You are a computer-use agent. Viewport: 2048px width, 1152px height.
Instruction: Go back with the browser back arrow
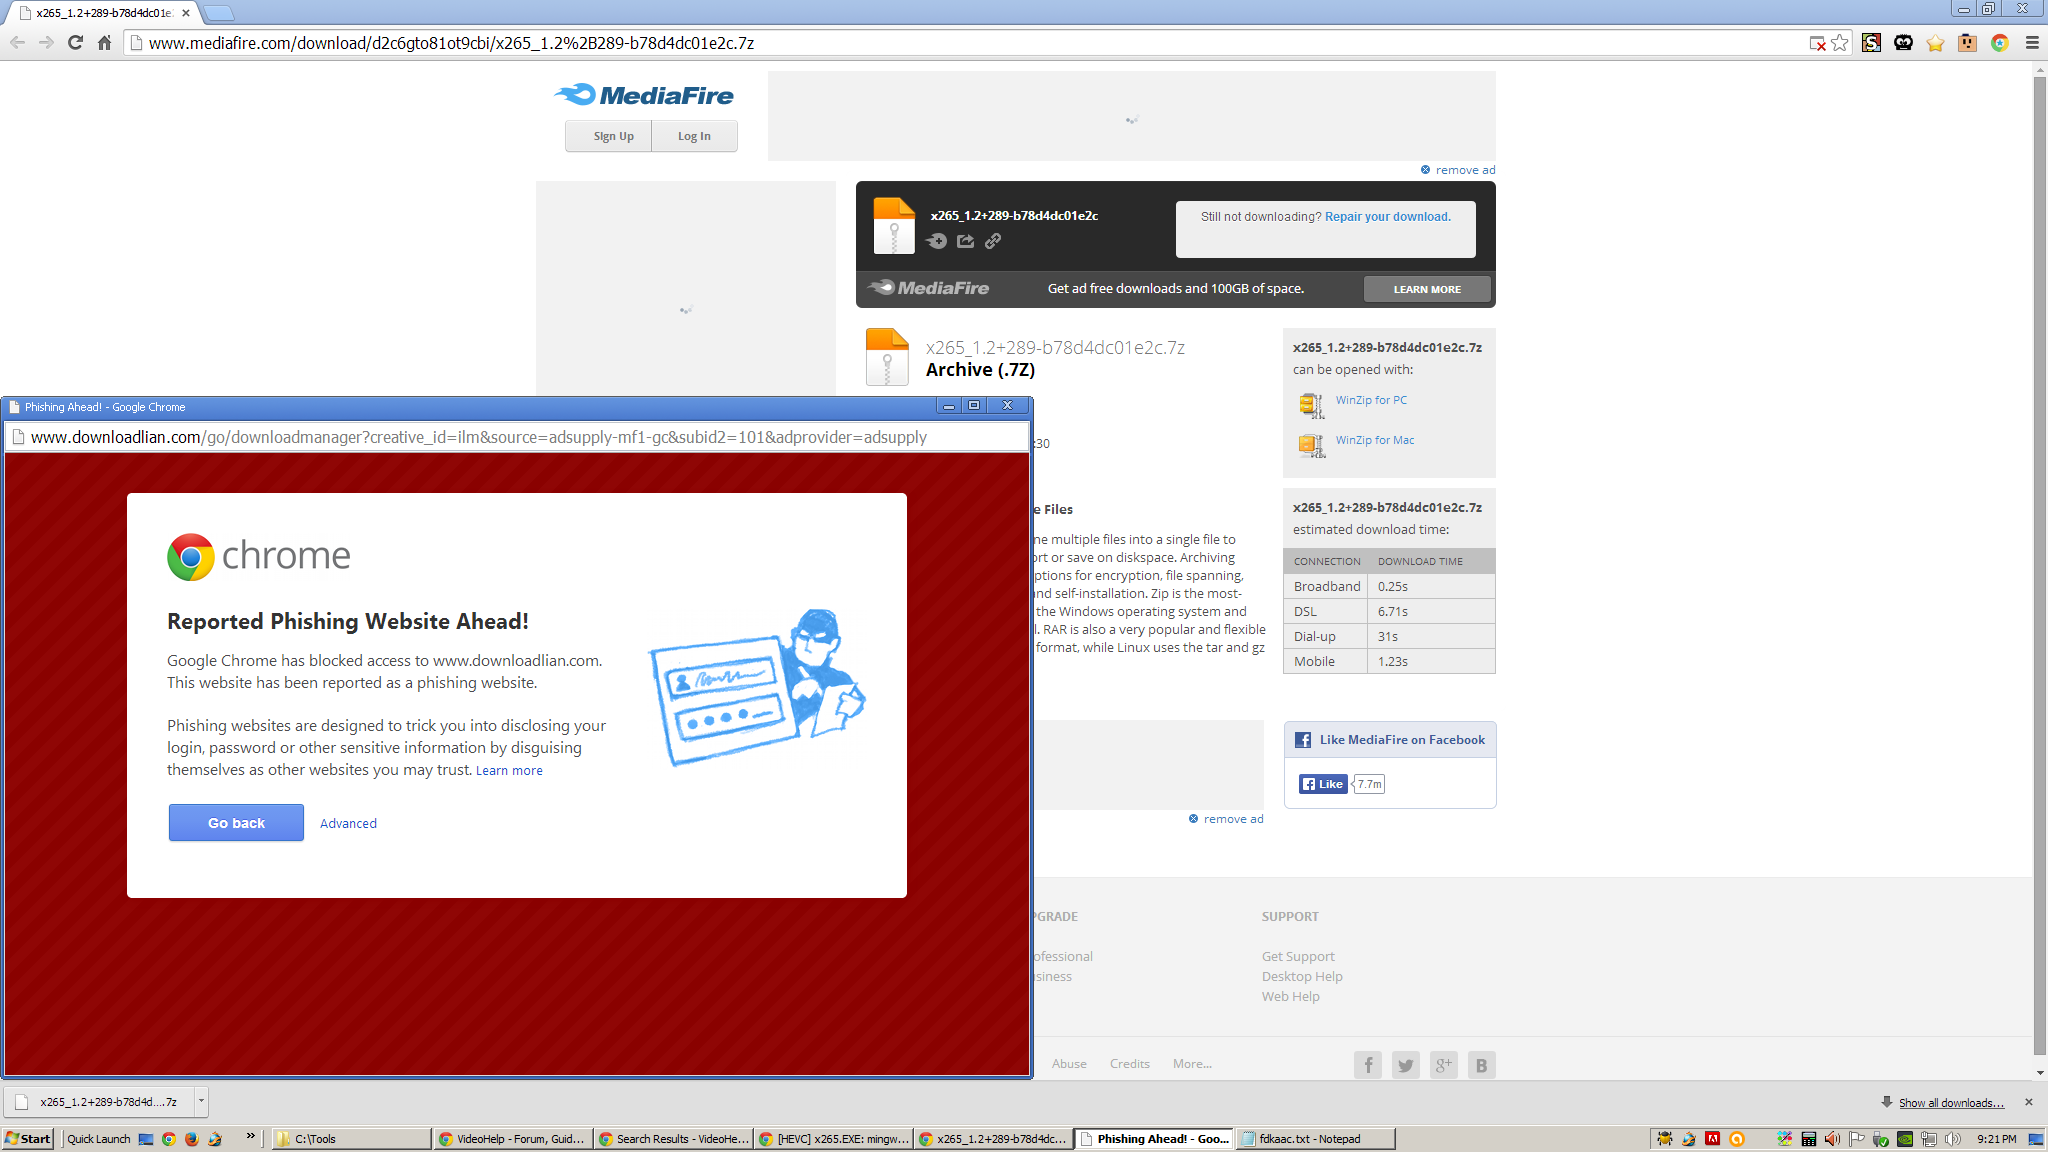[x=17, y=43]
